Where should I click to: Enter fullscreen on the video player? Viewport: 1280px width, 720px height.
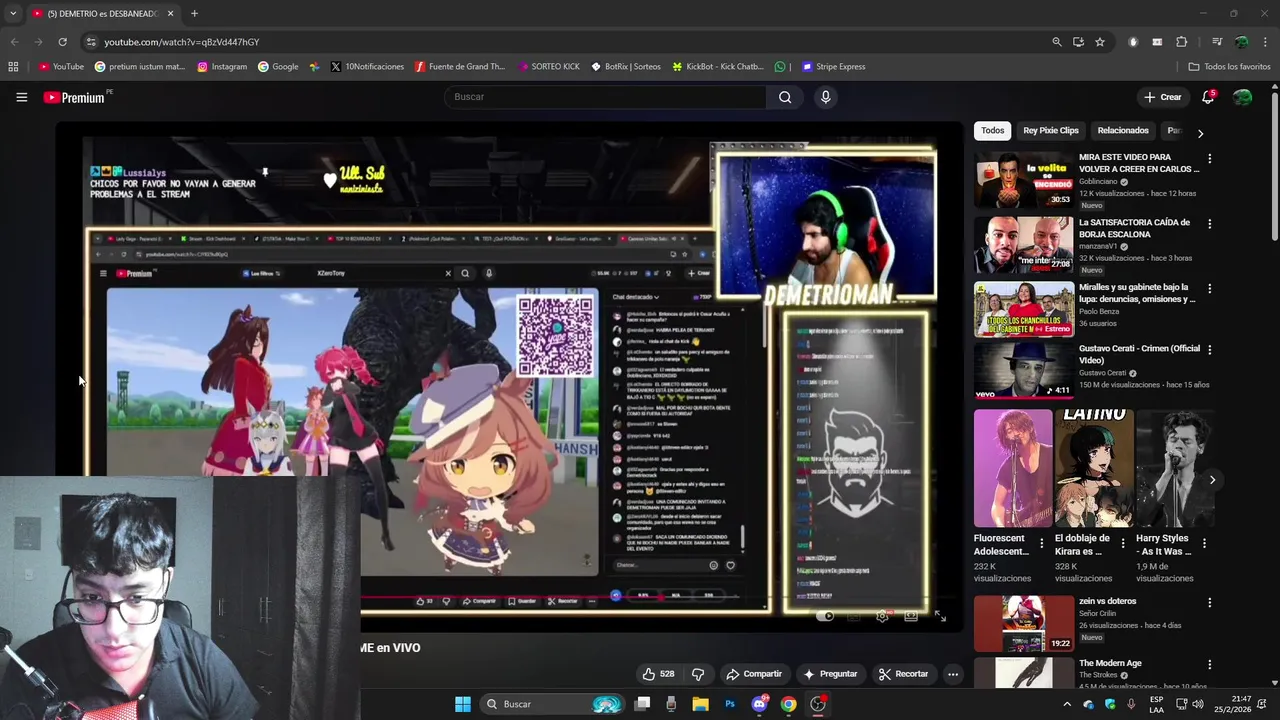point(940,616)
